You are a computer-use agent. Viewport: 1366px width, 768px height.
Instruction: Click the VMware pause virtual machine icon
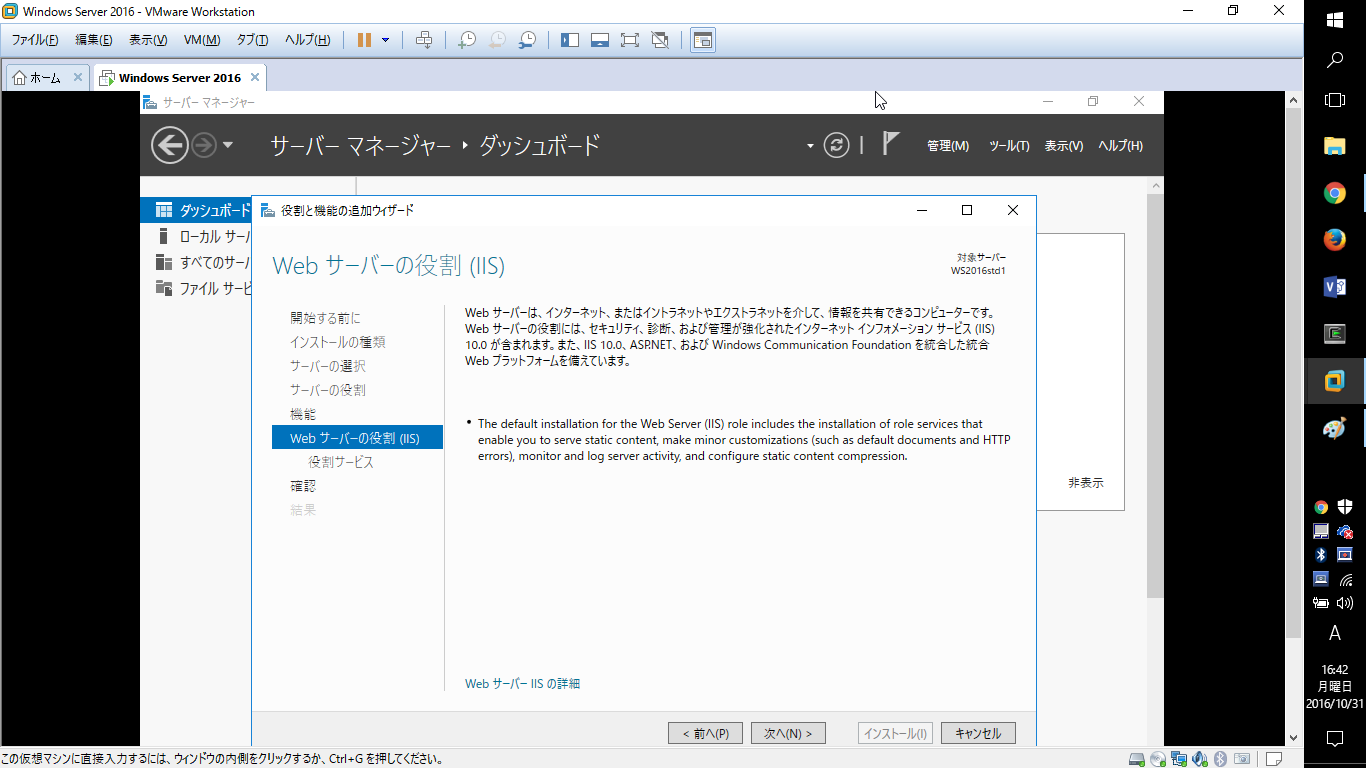pyautogui.click(x=364, y=40)
